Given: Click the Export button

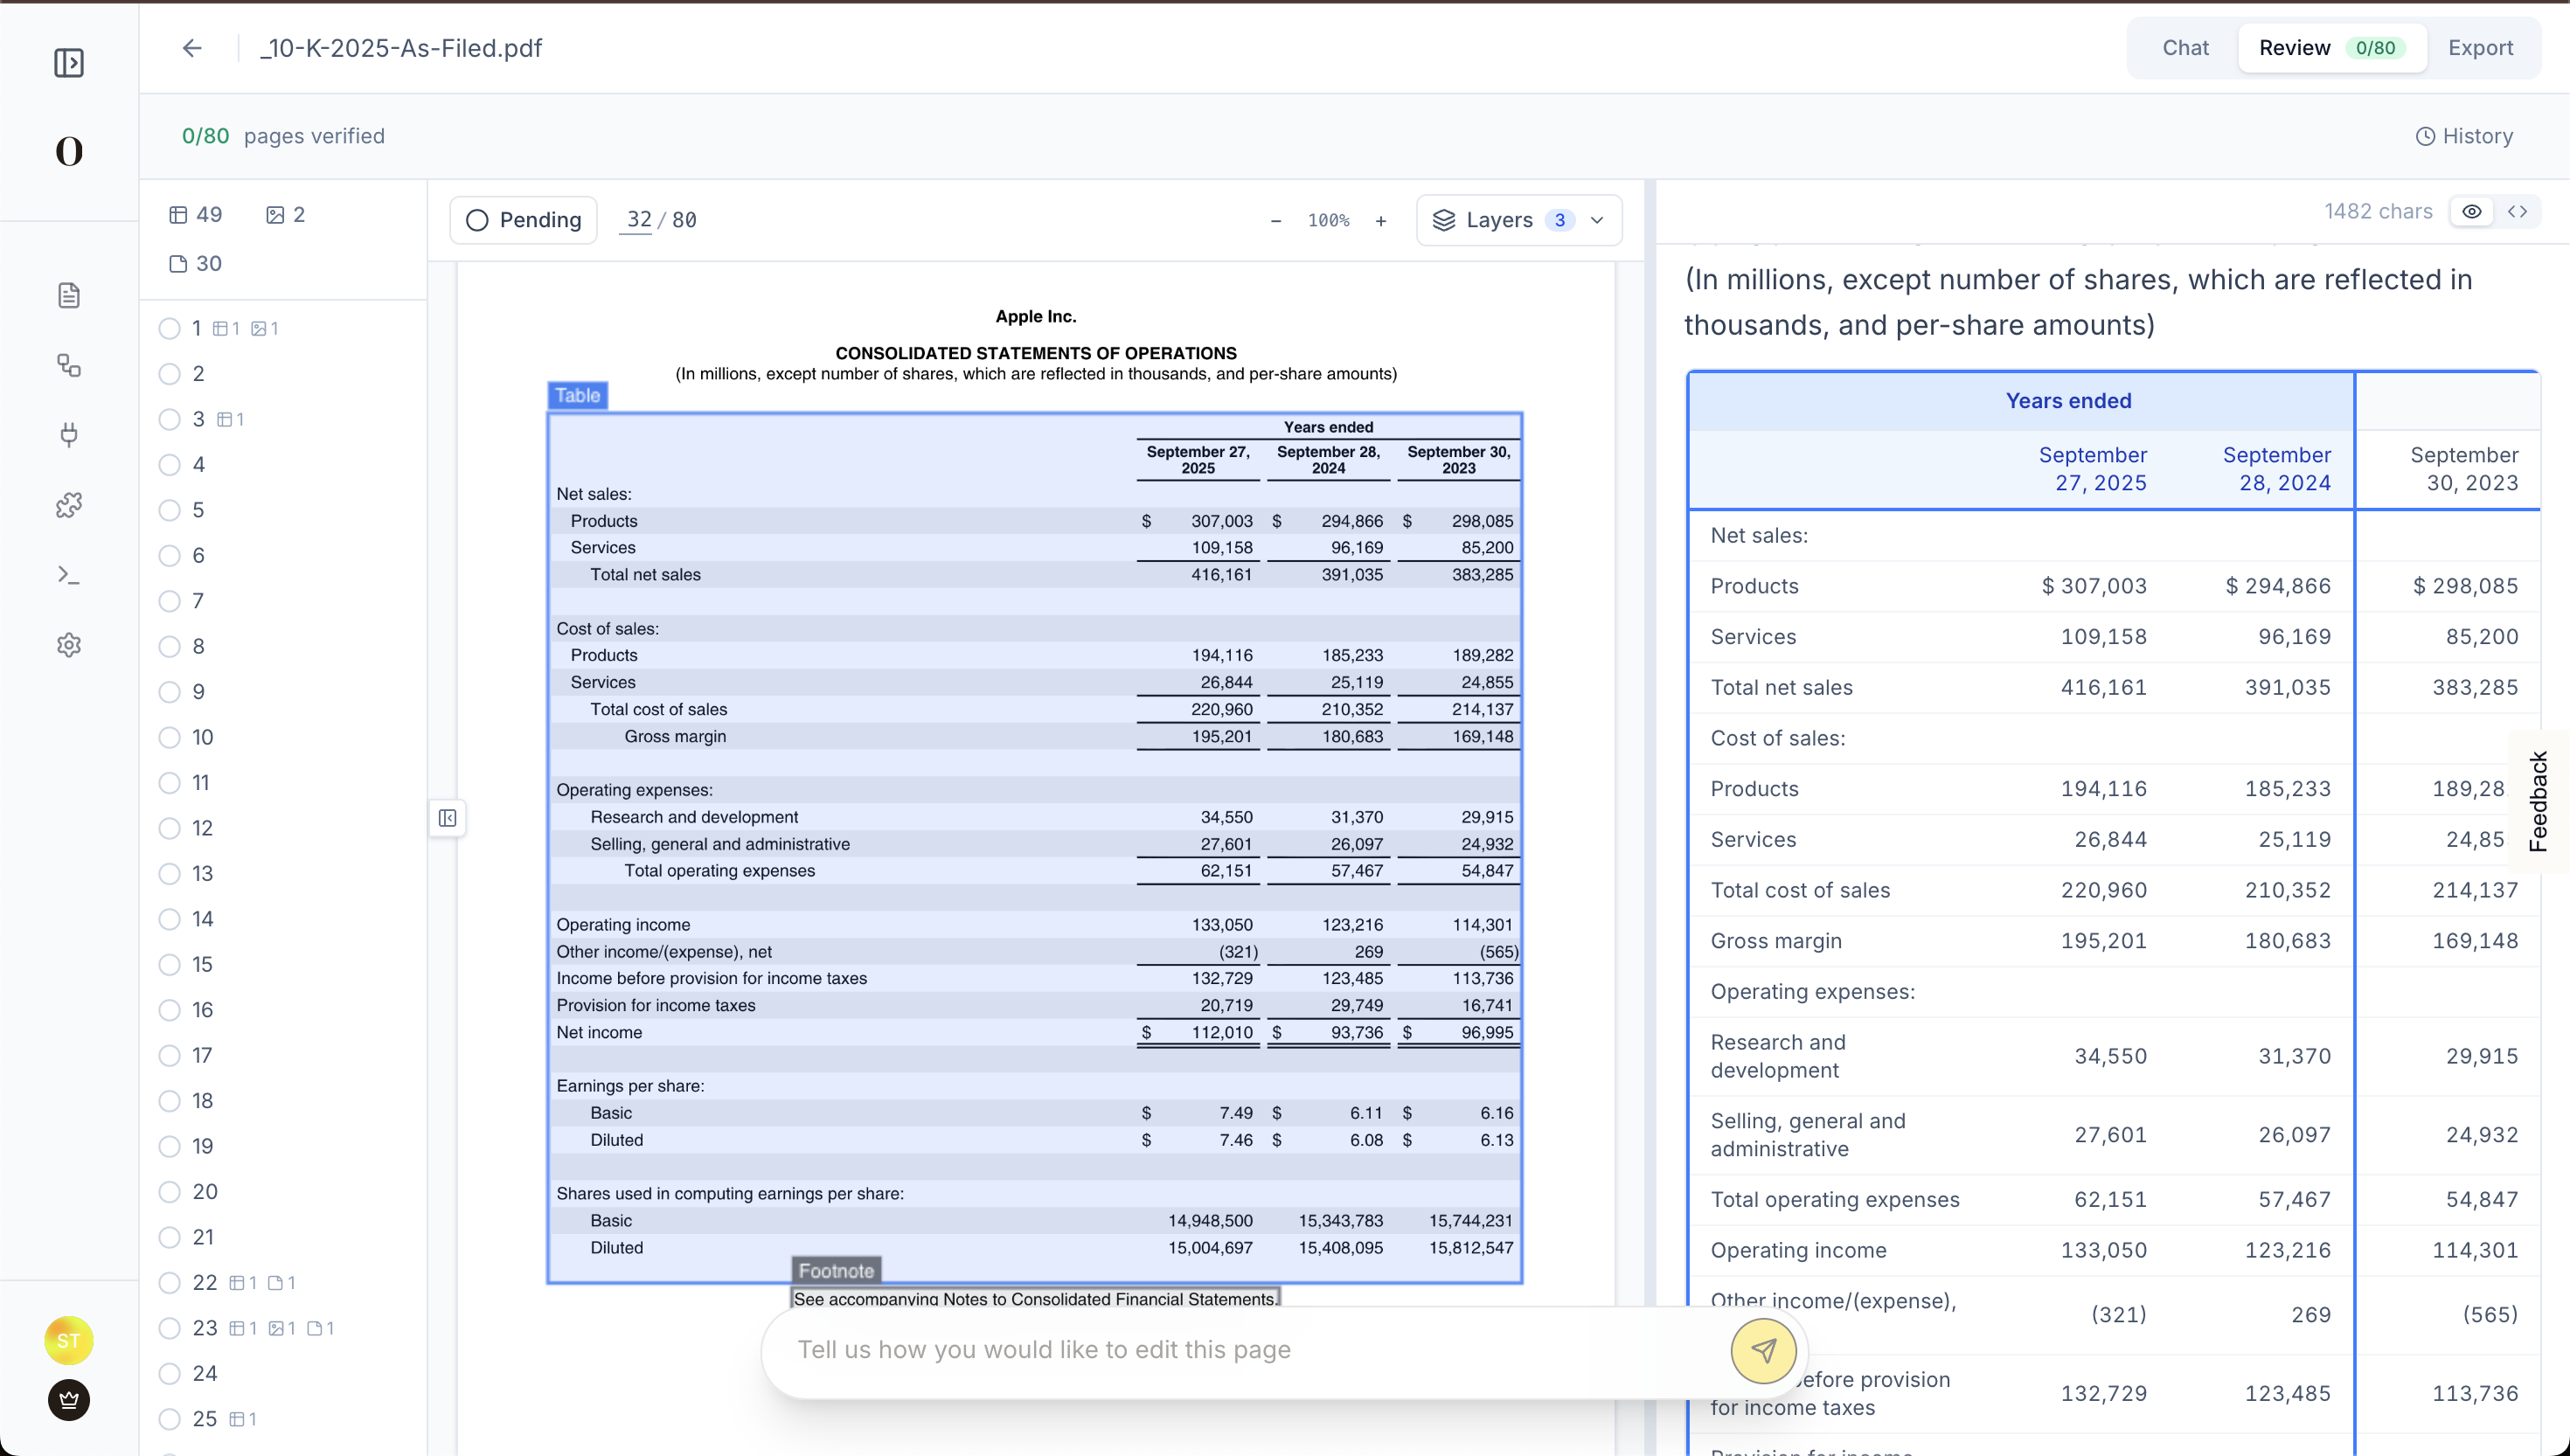Looking at the screenshot, I should click(x=2481, y=47).
